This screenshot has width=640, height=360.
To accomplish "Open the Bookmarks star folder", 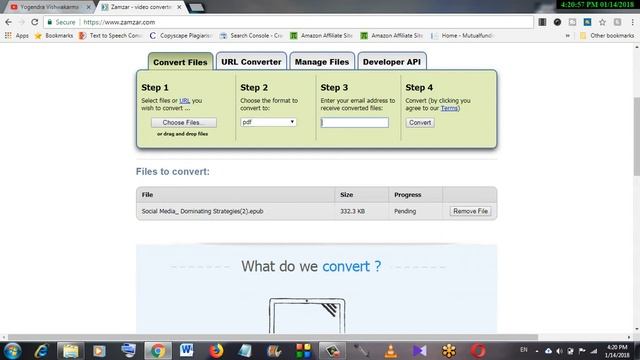I will (54, 36).
